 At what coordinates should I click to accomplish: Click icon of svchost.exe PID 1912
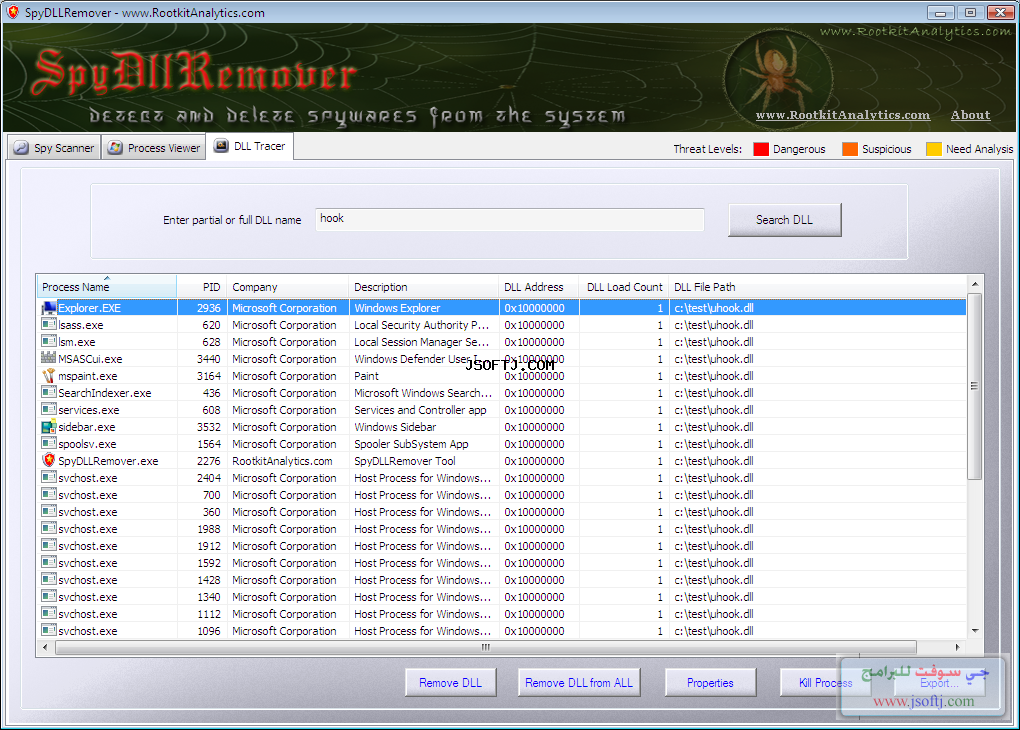tap(49, 545)
